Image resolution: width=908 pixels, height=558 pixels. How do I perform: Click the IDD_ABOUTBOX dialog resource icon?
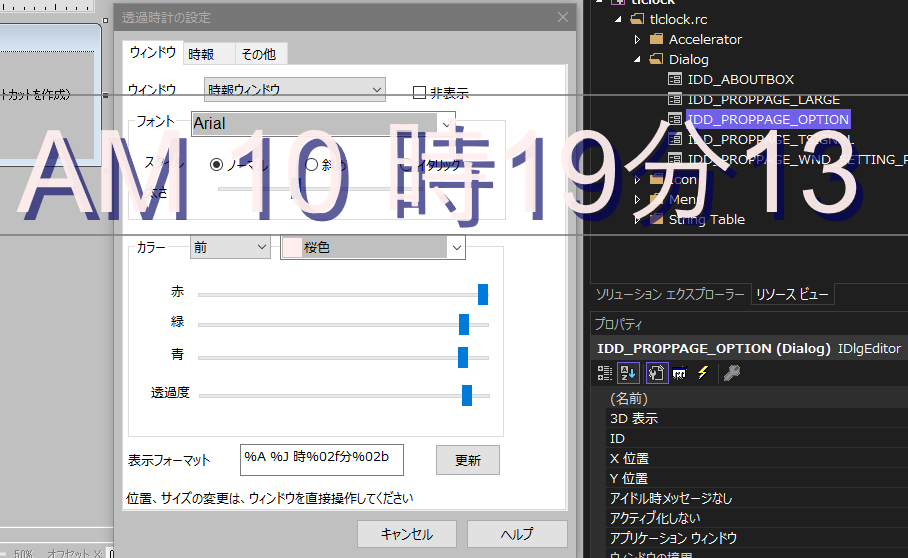pyautogui.click(x=676, y=79)
